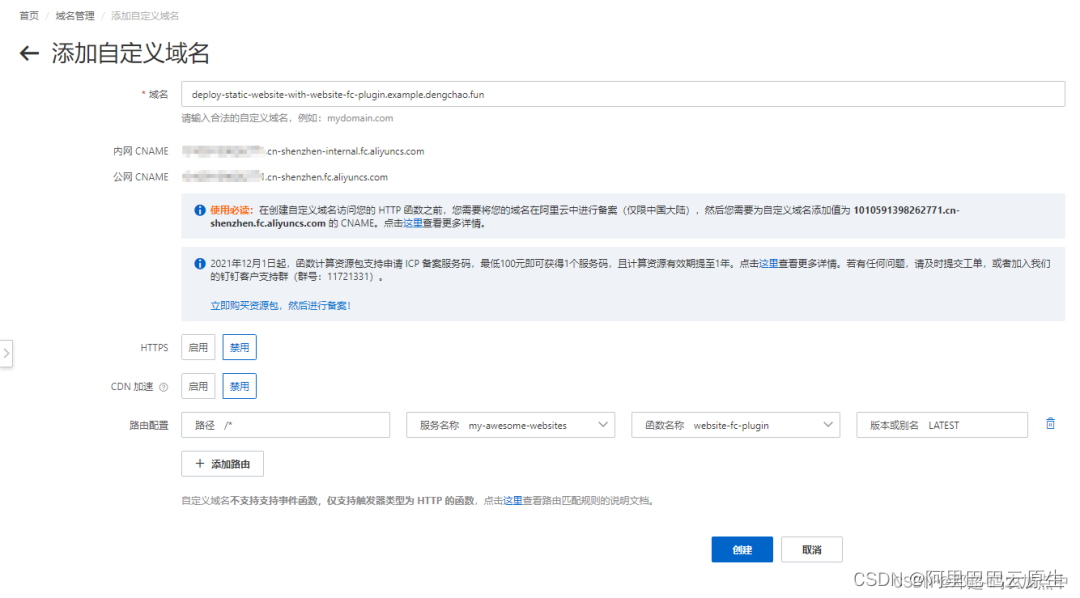Click the 取消 button to cancel

812,549
